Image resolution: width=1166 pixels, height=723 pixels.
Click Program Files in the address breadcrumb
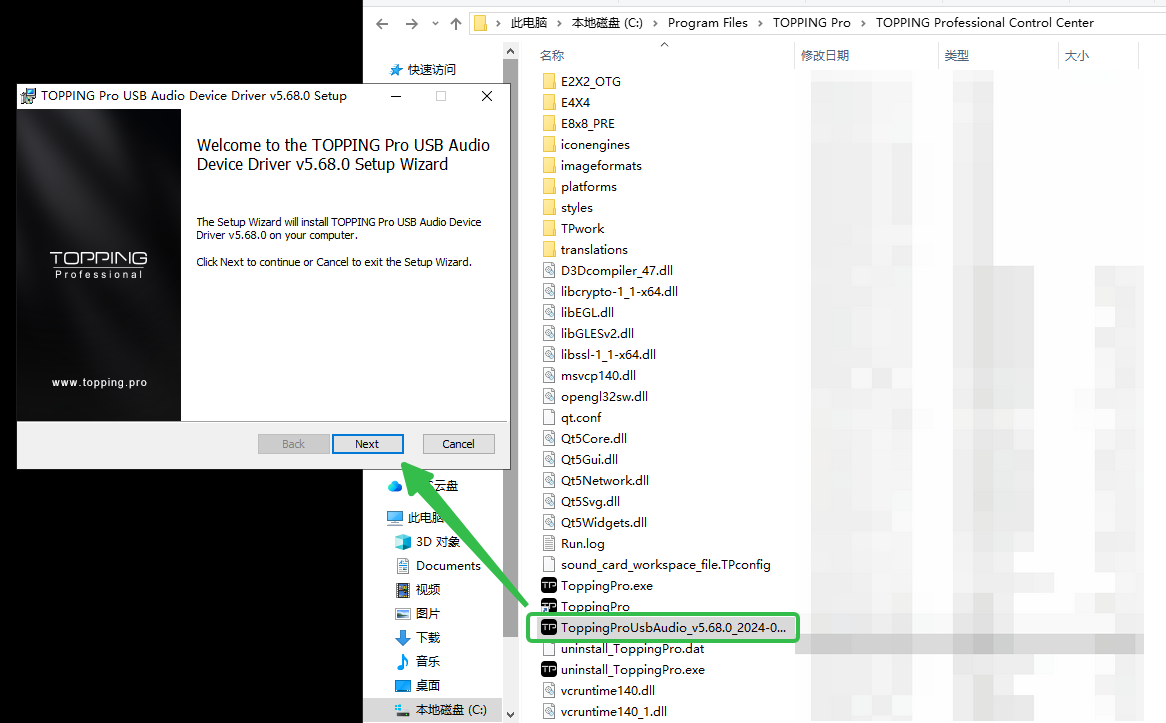707,23
